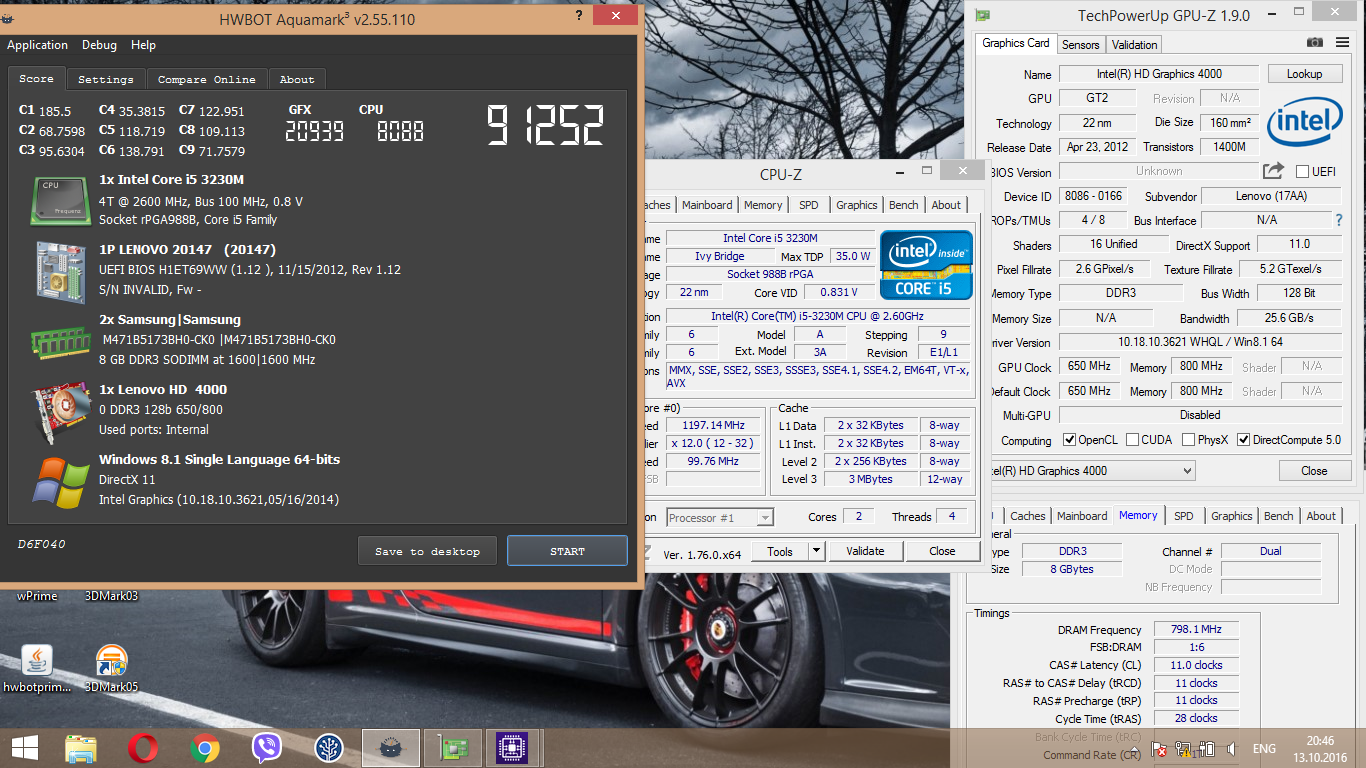
Task: Click the CPU chip icon in Aquamark
Action: 62,199
